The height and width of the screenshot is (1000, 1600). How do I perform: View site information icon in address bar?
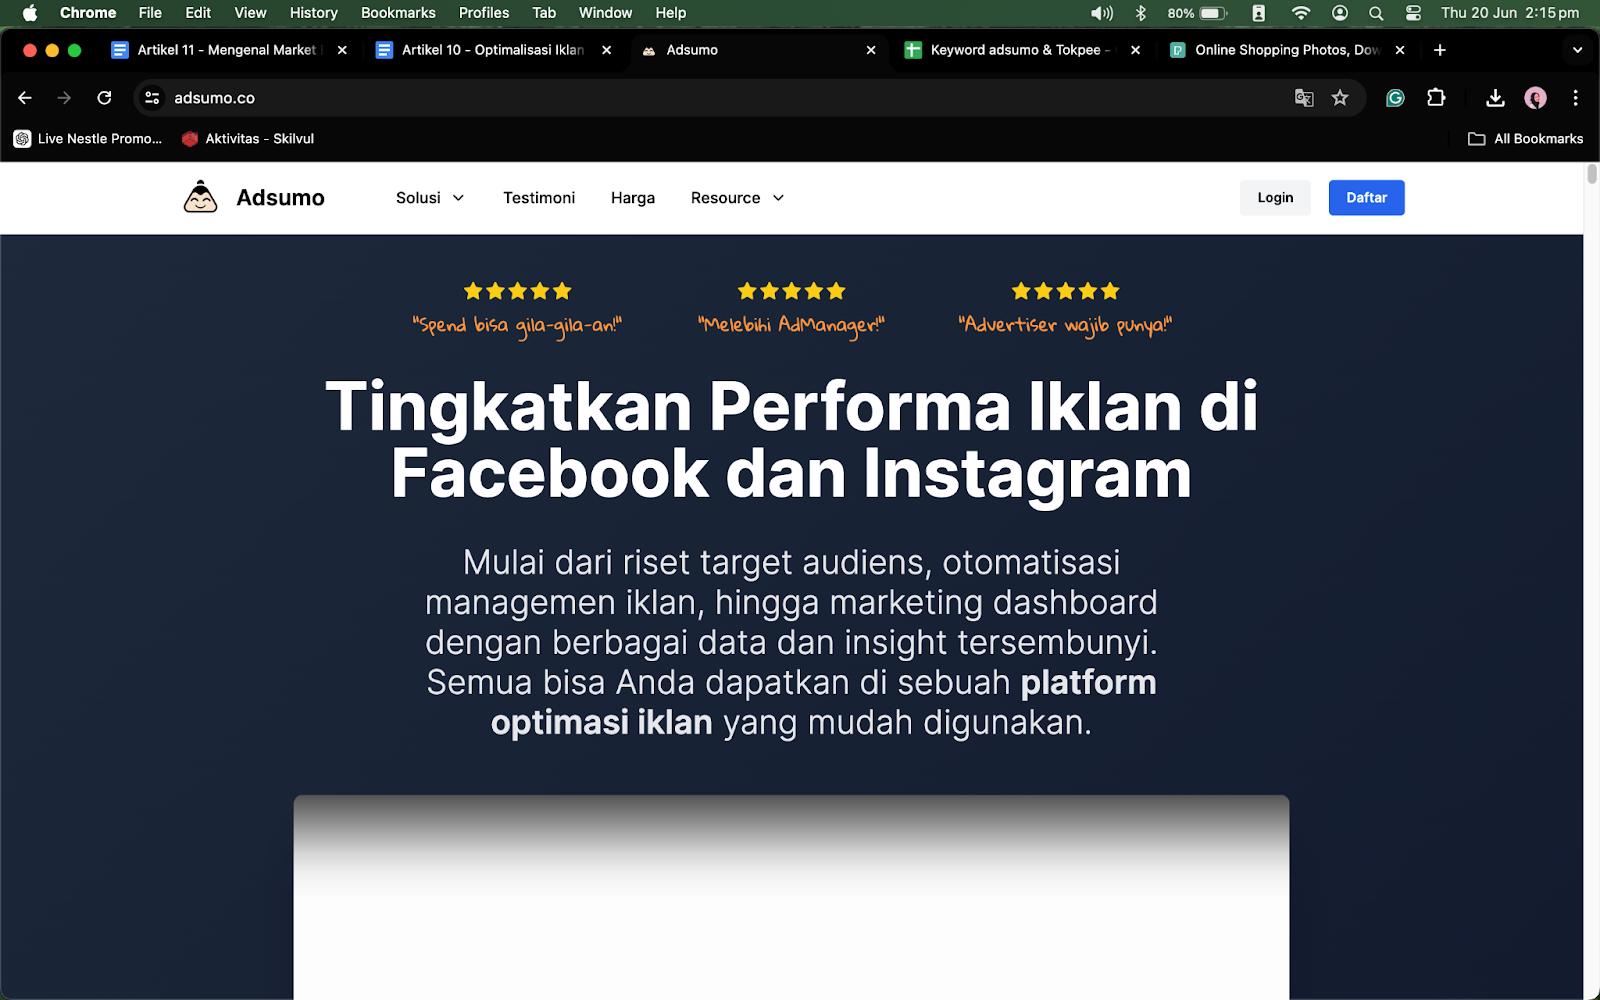click(152, 98)
